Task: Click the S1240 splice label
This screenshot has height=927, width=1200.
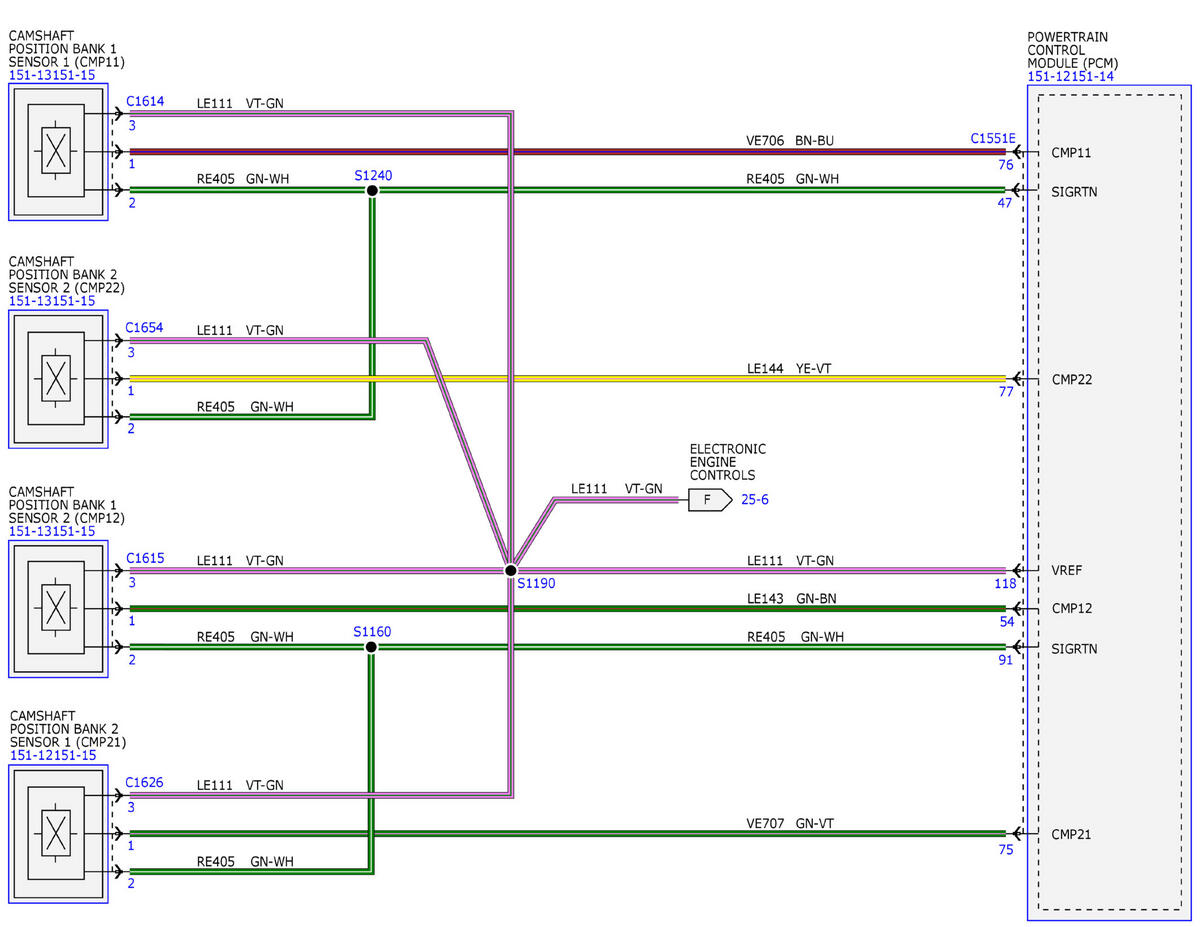Action: (x=373, y=175)
